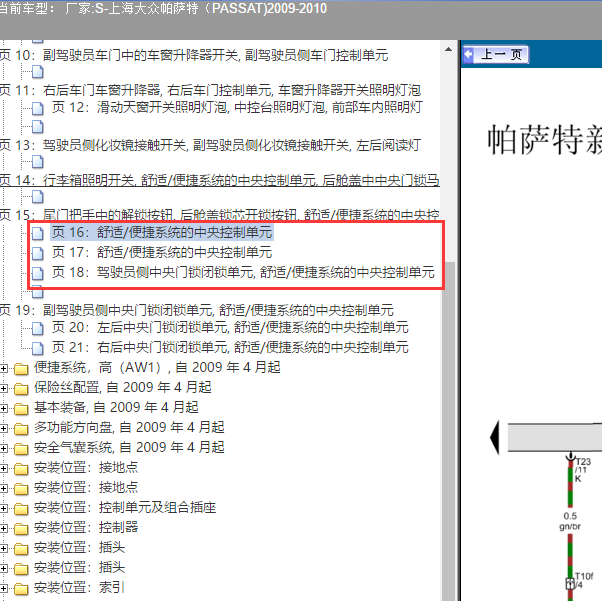Image resolution: width=602 pixels, height=601 pixels.
Task: Click page 10 副驾驶员车门中的车窗升降器开关 entry
Action: coord(194,55)
